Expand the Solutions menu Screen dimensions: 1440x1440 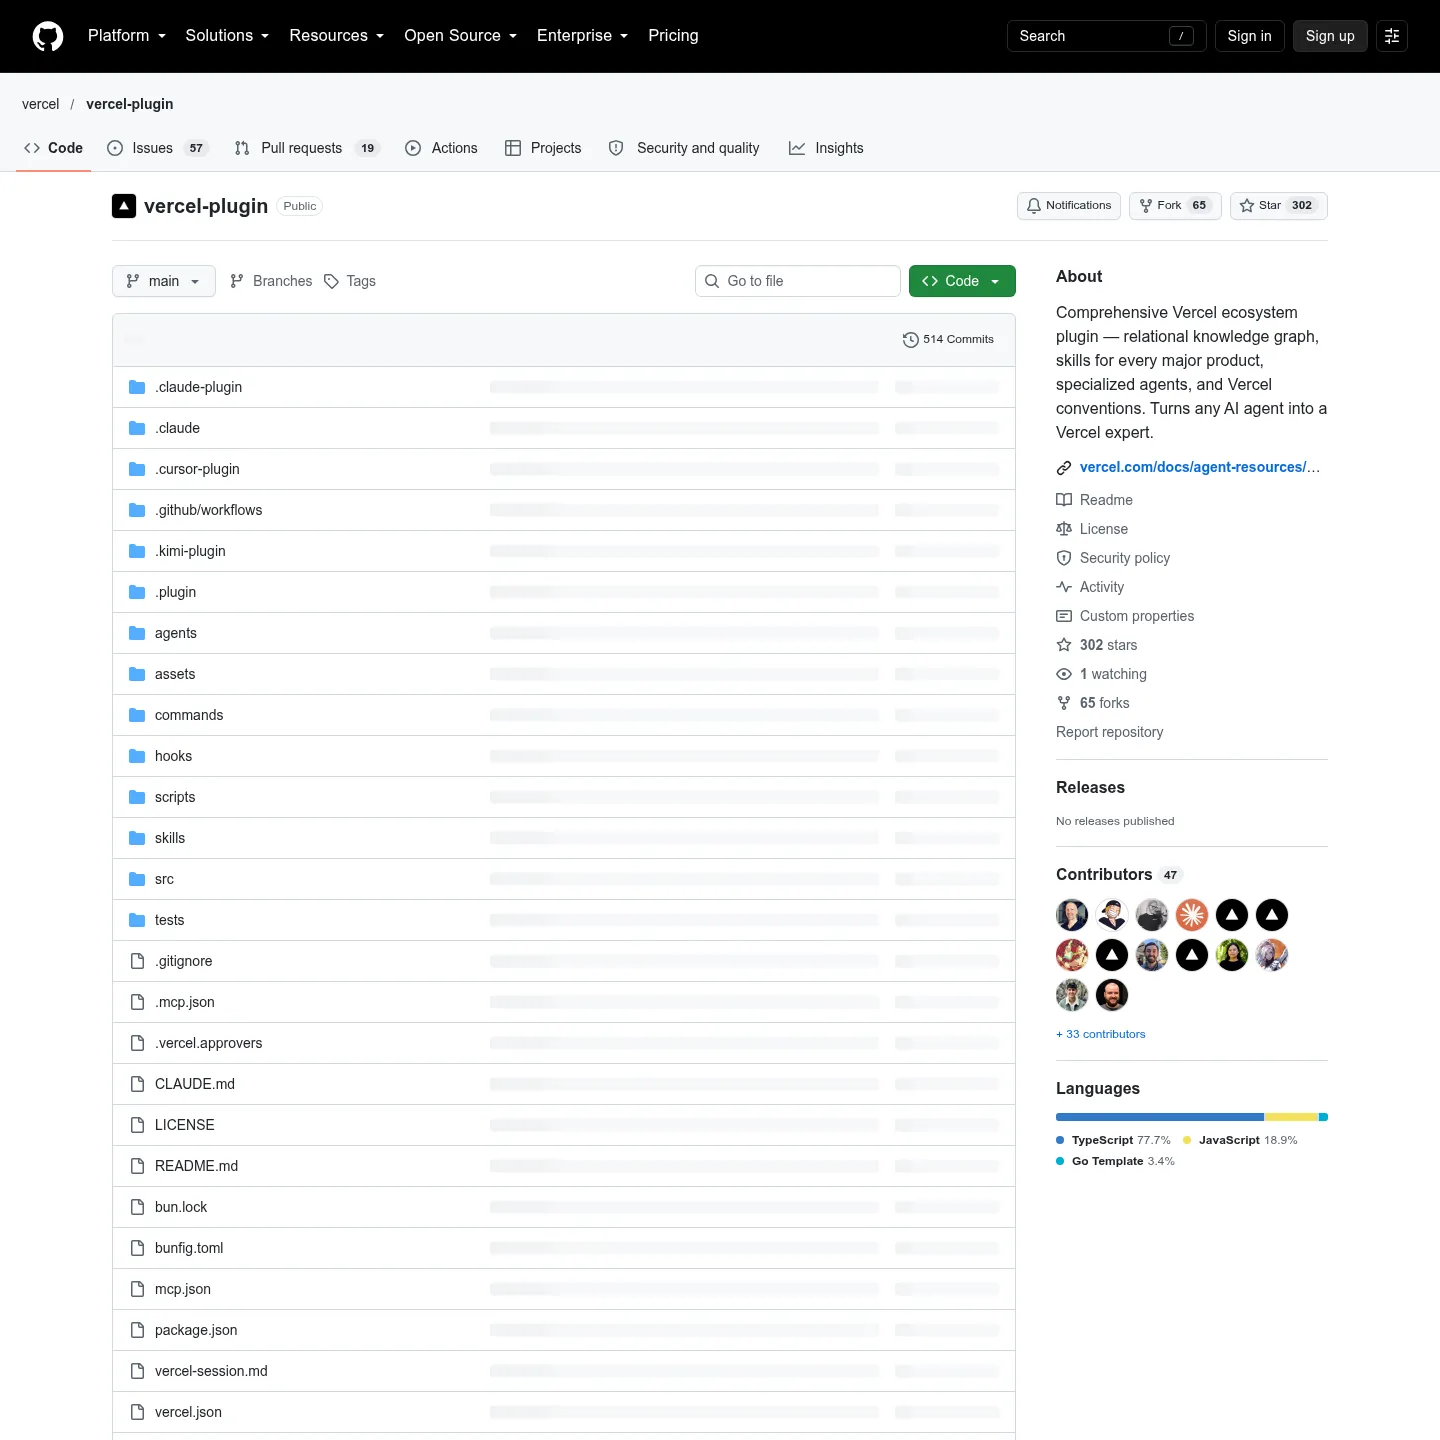227,36
